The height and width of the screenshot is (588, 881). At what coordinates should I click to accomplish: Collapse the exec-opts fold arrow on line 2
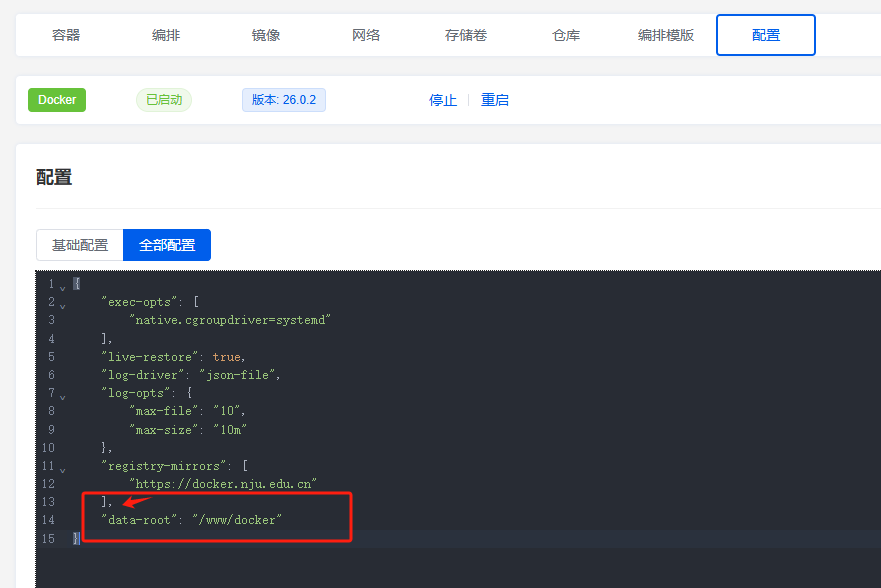(x=62, y=307)
